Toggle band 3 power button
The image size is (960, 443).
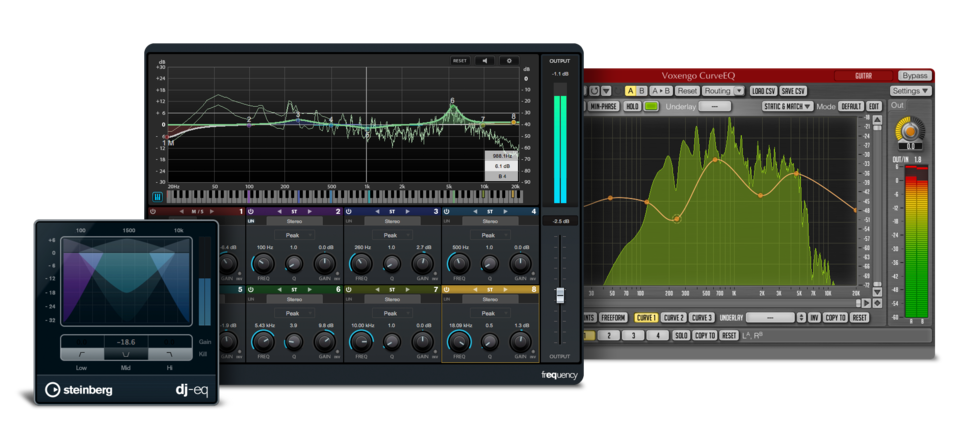click(349, 211)
